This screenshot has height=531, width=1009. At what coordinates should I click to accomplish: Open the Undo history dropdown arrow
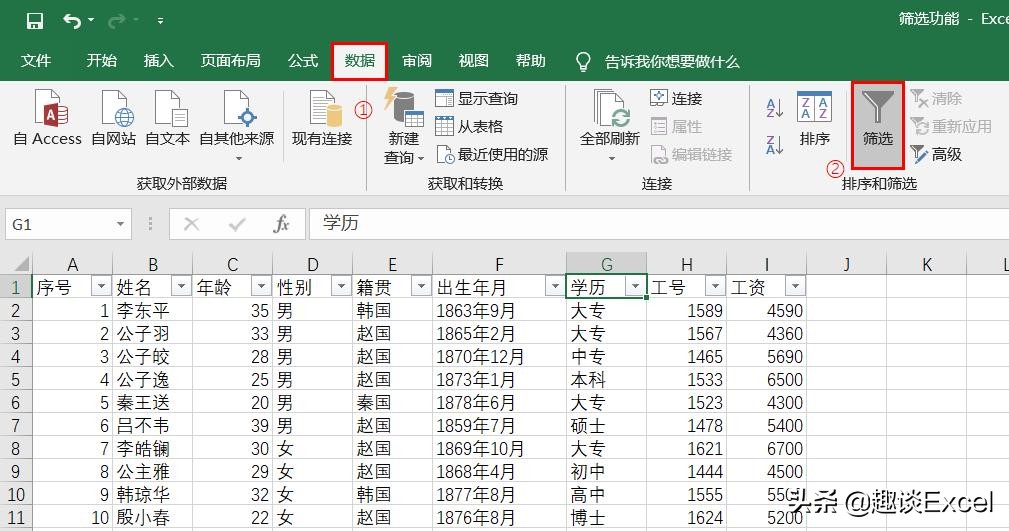click(x=91, y=21)
